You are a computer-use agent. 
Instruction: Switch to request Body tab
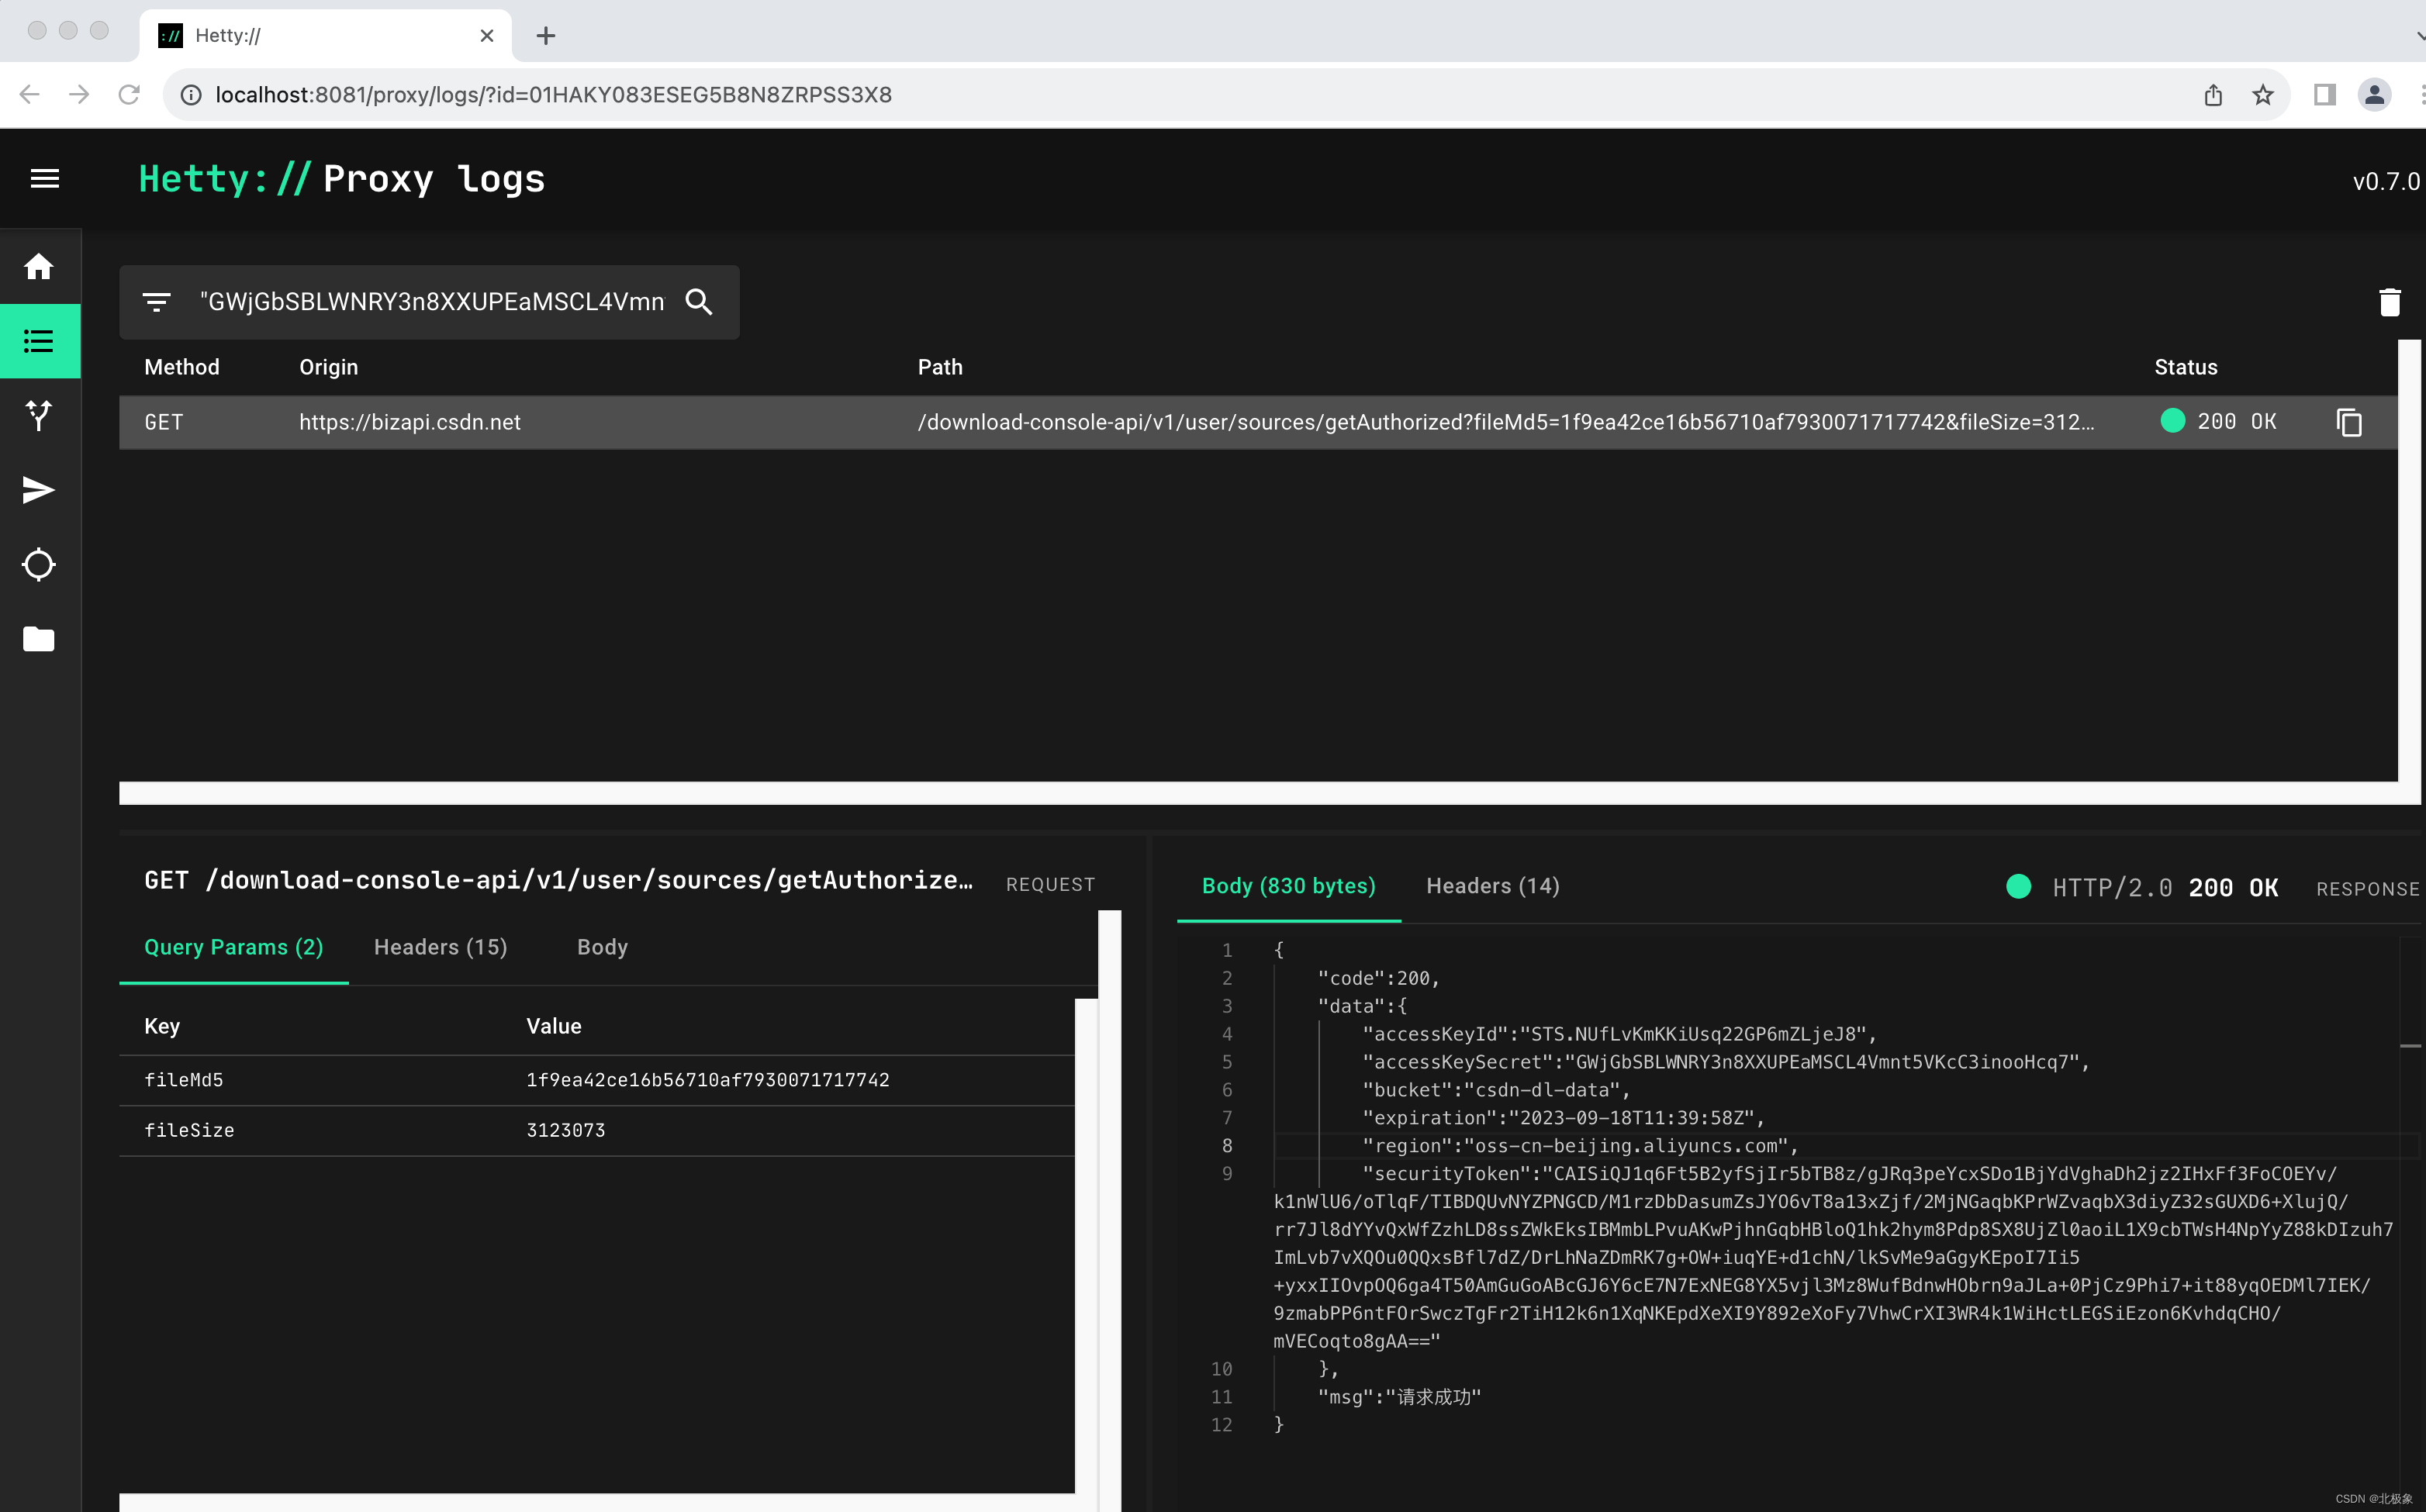coord(602,947)
